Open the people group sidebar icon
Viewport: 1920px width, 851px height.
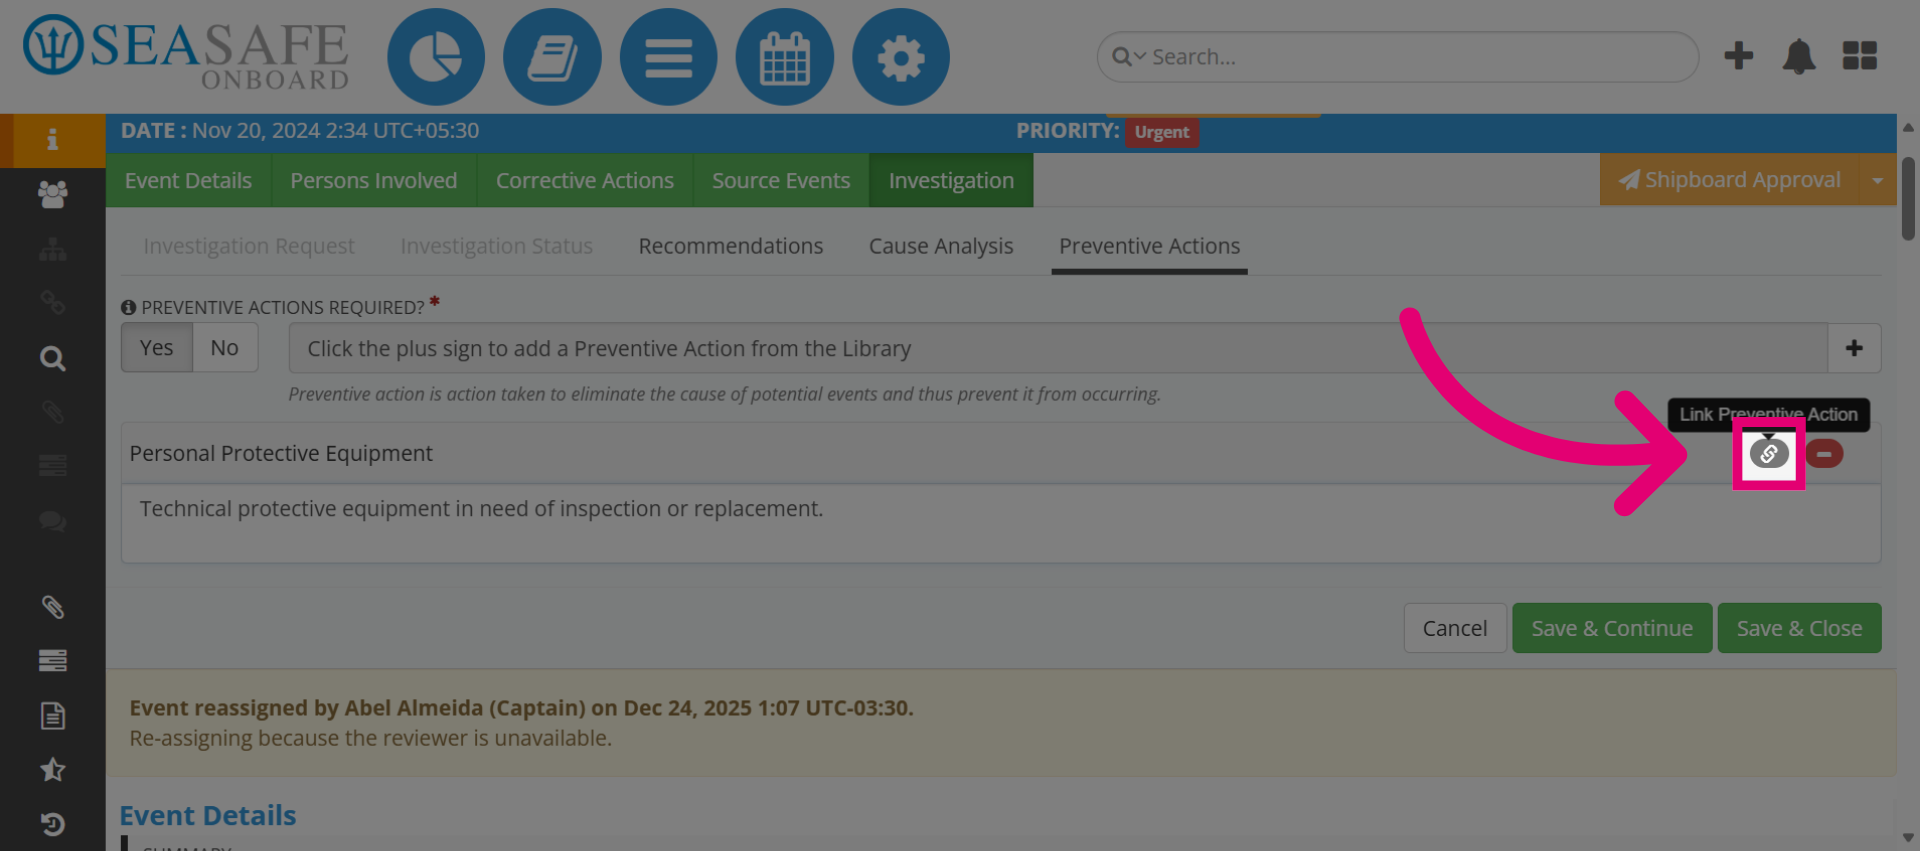52,194
